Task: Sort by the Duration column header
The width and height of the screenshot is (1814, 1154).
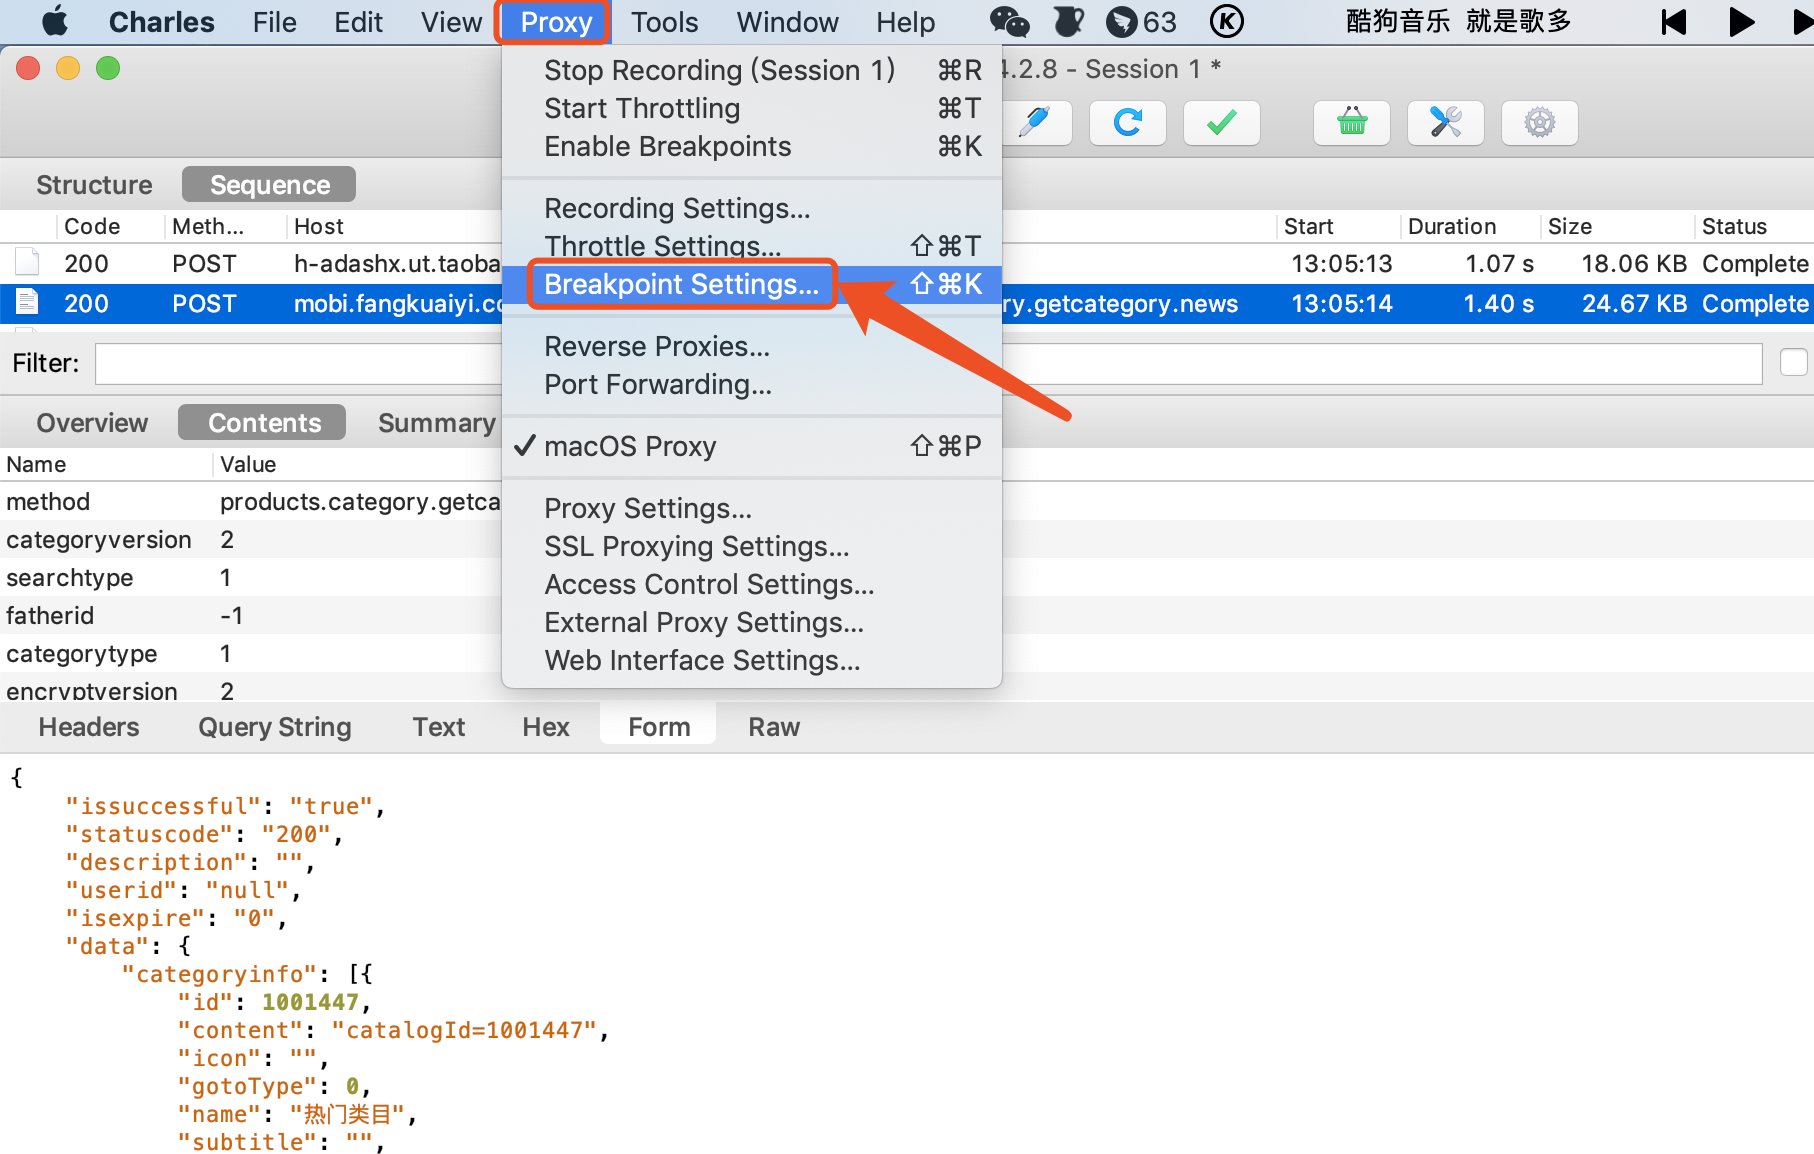Action: click(1468, 226)
